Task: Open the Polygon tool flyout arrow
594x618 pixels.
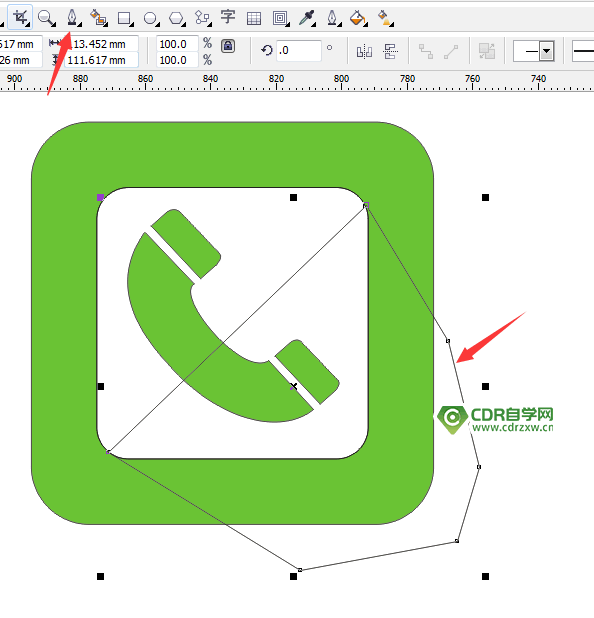Action: [184, 25]
